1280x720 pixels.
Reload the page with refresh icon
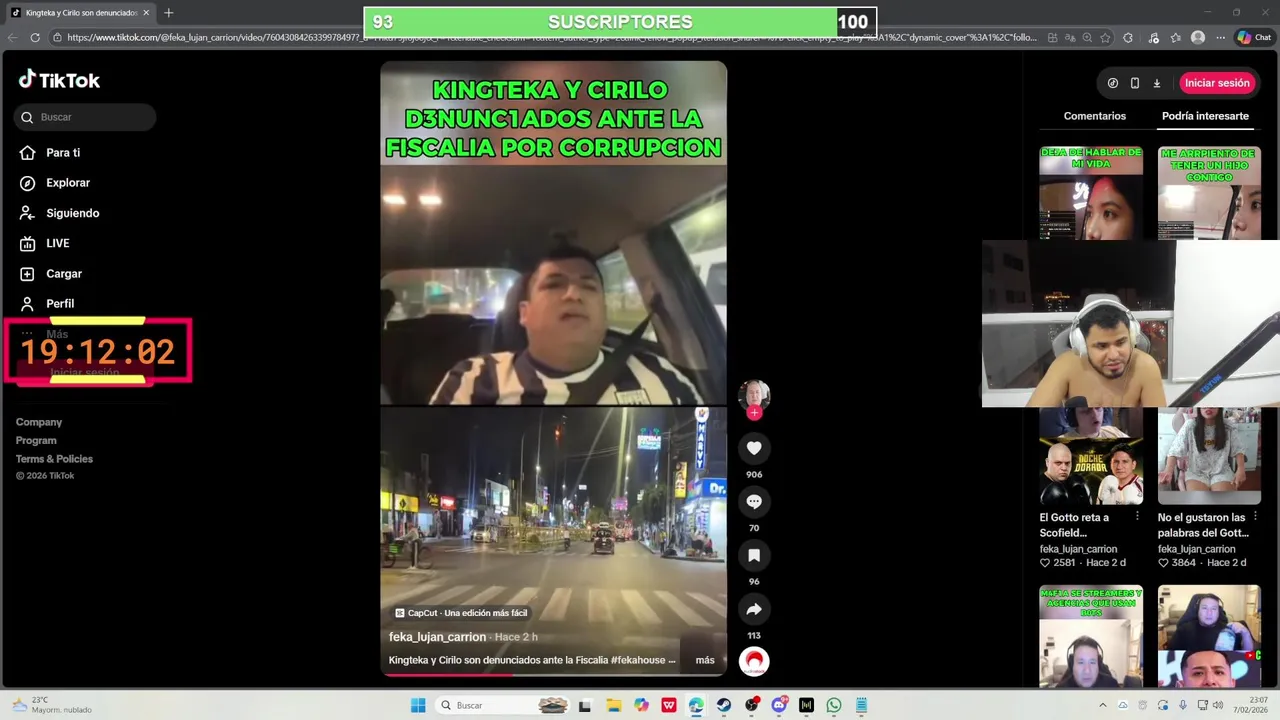(35, 37)
